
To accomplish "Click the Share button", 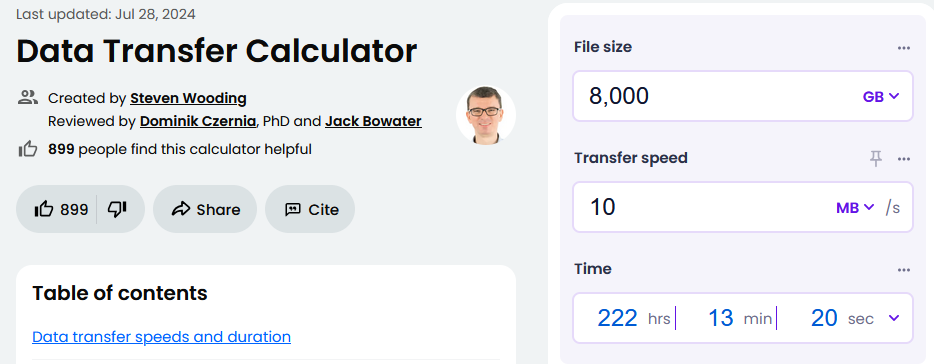I will (205, 209).
